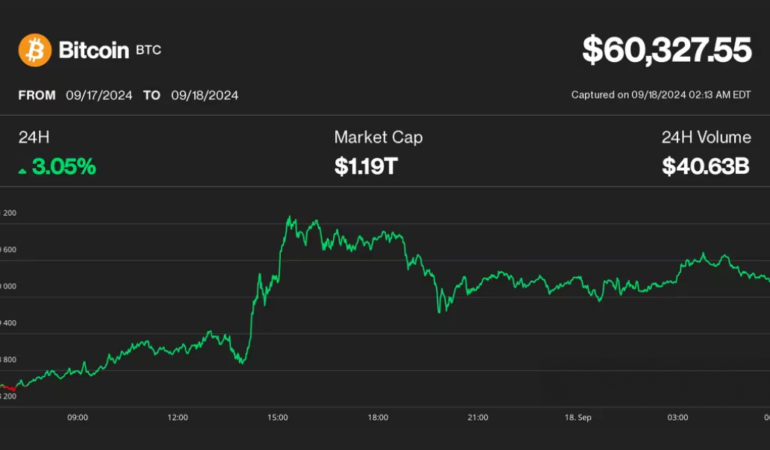The image size is (770, 450).
Task: Click the 03:00 time axis label
Action: coord(678,417)
